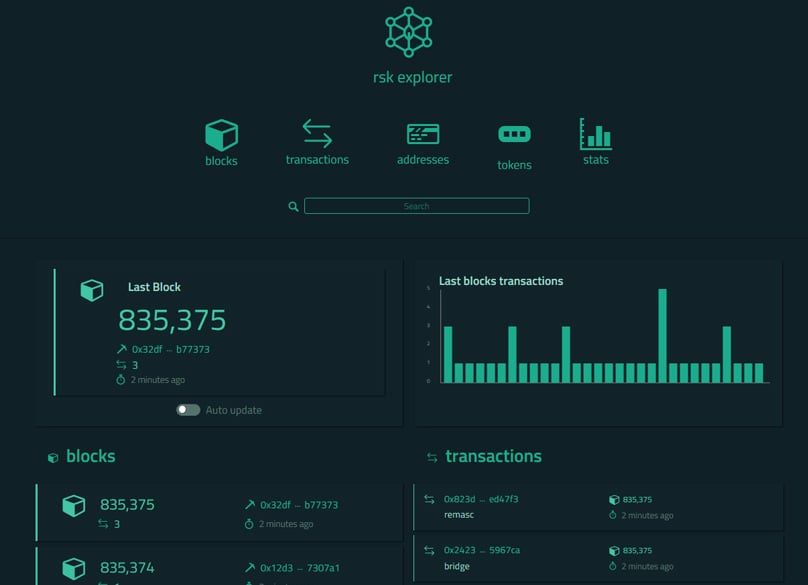Click the 'rsk explorer' title text
Viewport: 808px width, 585px height.
click(x=413, y=77)
